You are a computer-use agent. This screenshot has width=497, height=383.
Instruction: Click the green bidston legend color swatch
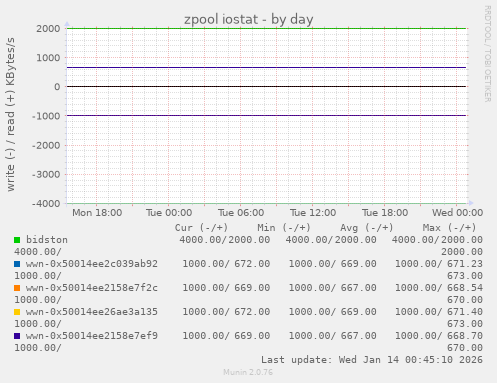(17, 240)
